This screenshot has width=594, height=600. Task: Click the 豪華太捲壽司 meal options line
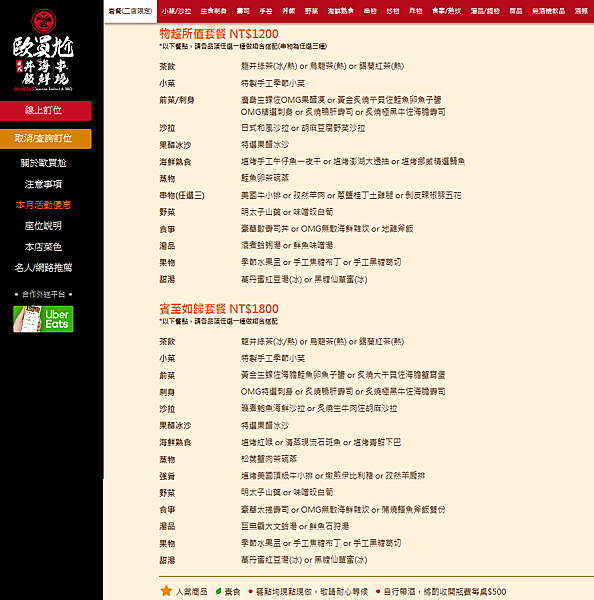[343, 510]
